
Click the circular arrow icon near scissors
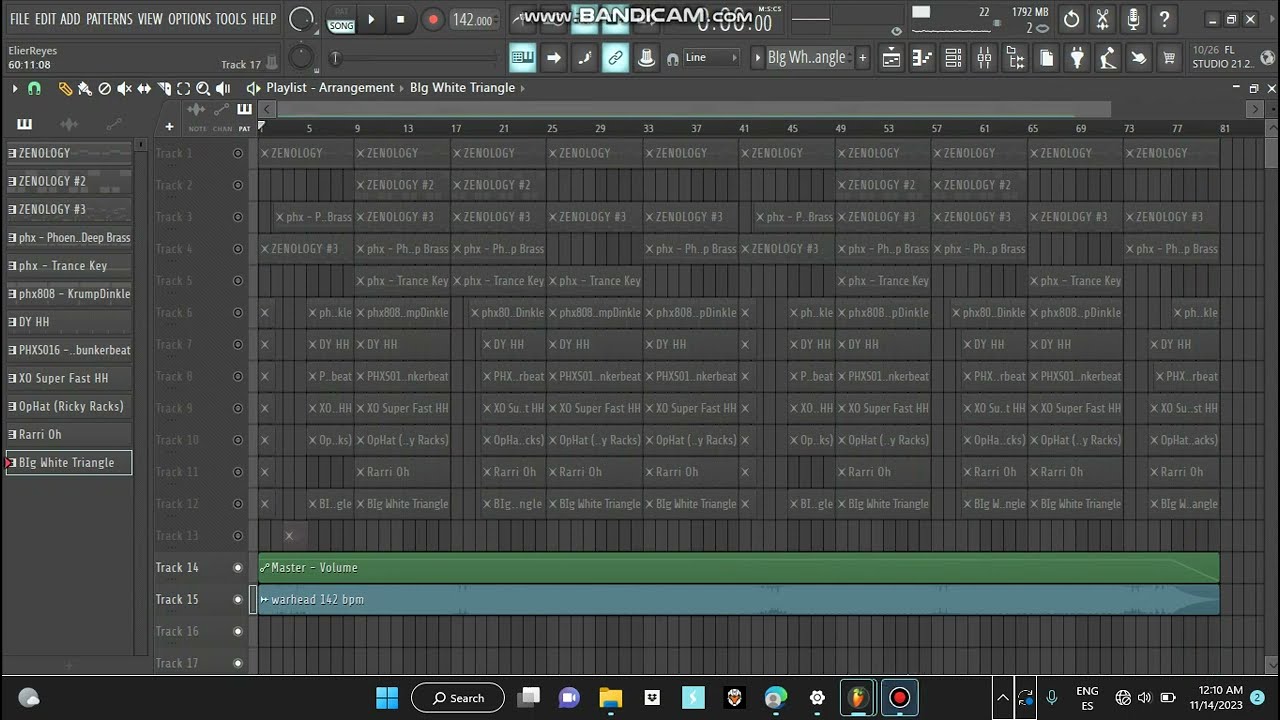tap(1071, 19)
